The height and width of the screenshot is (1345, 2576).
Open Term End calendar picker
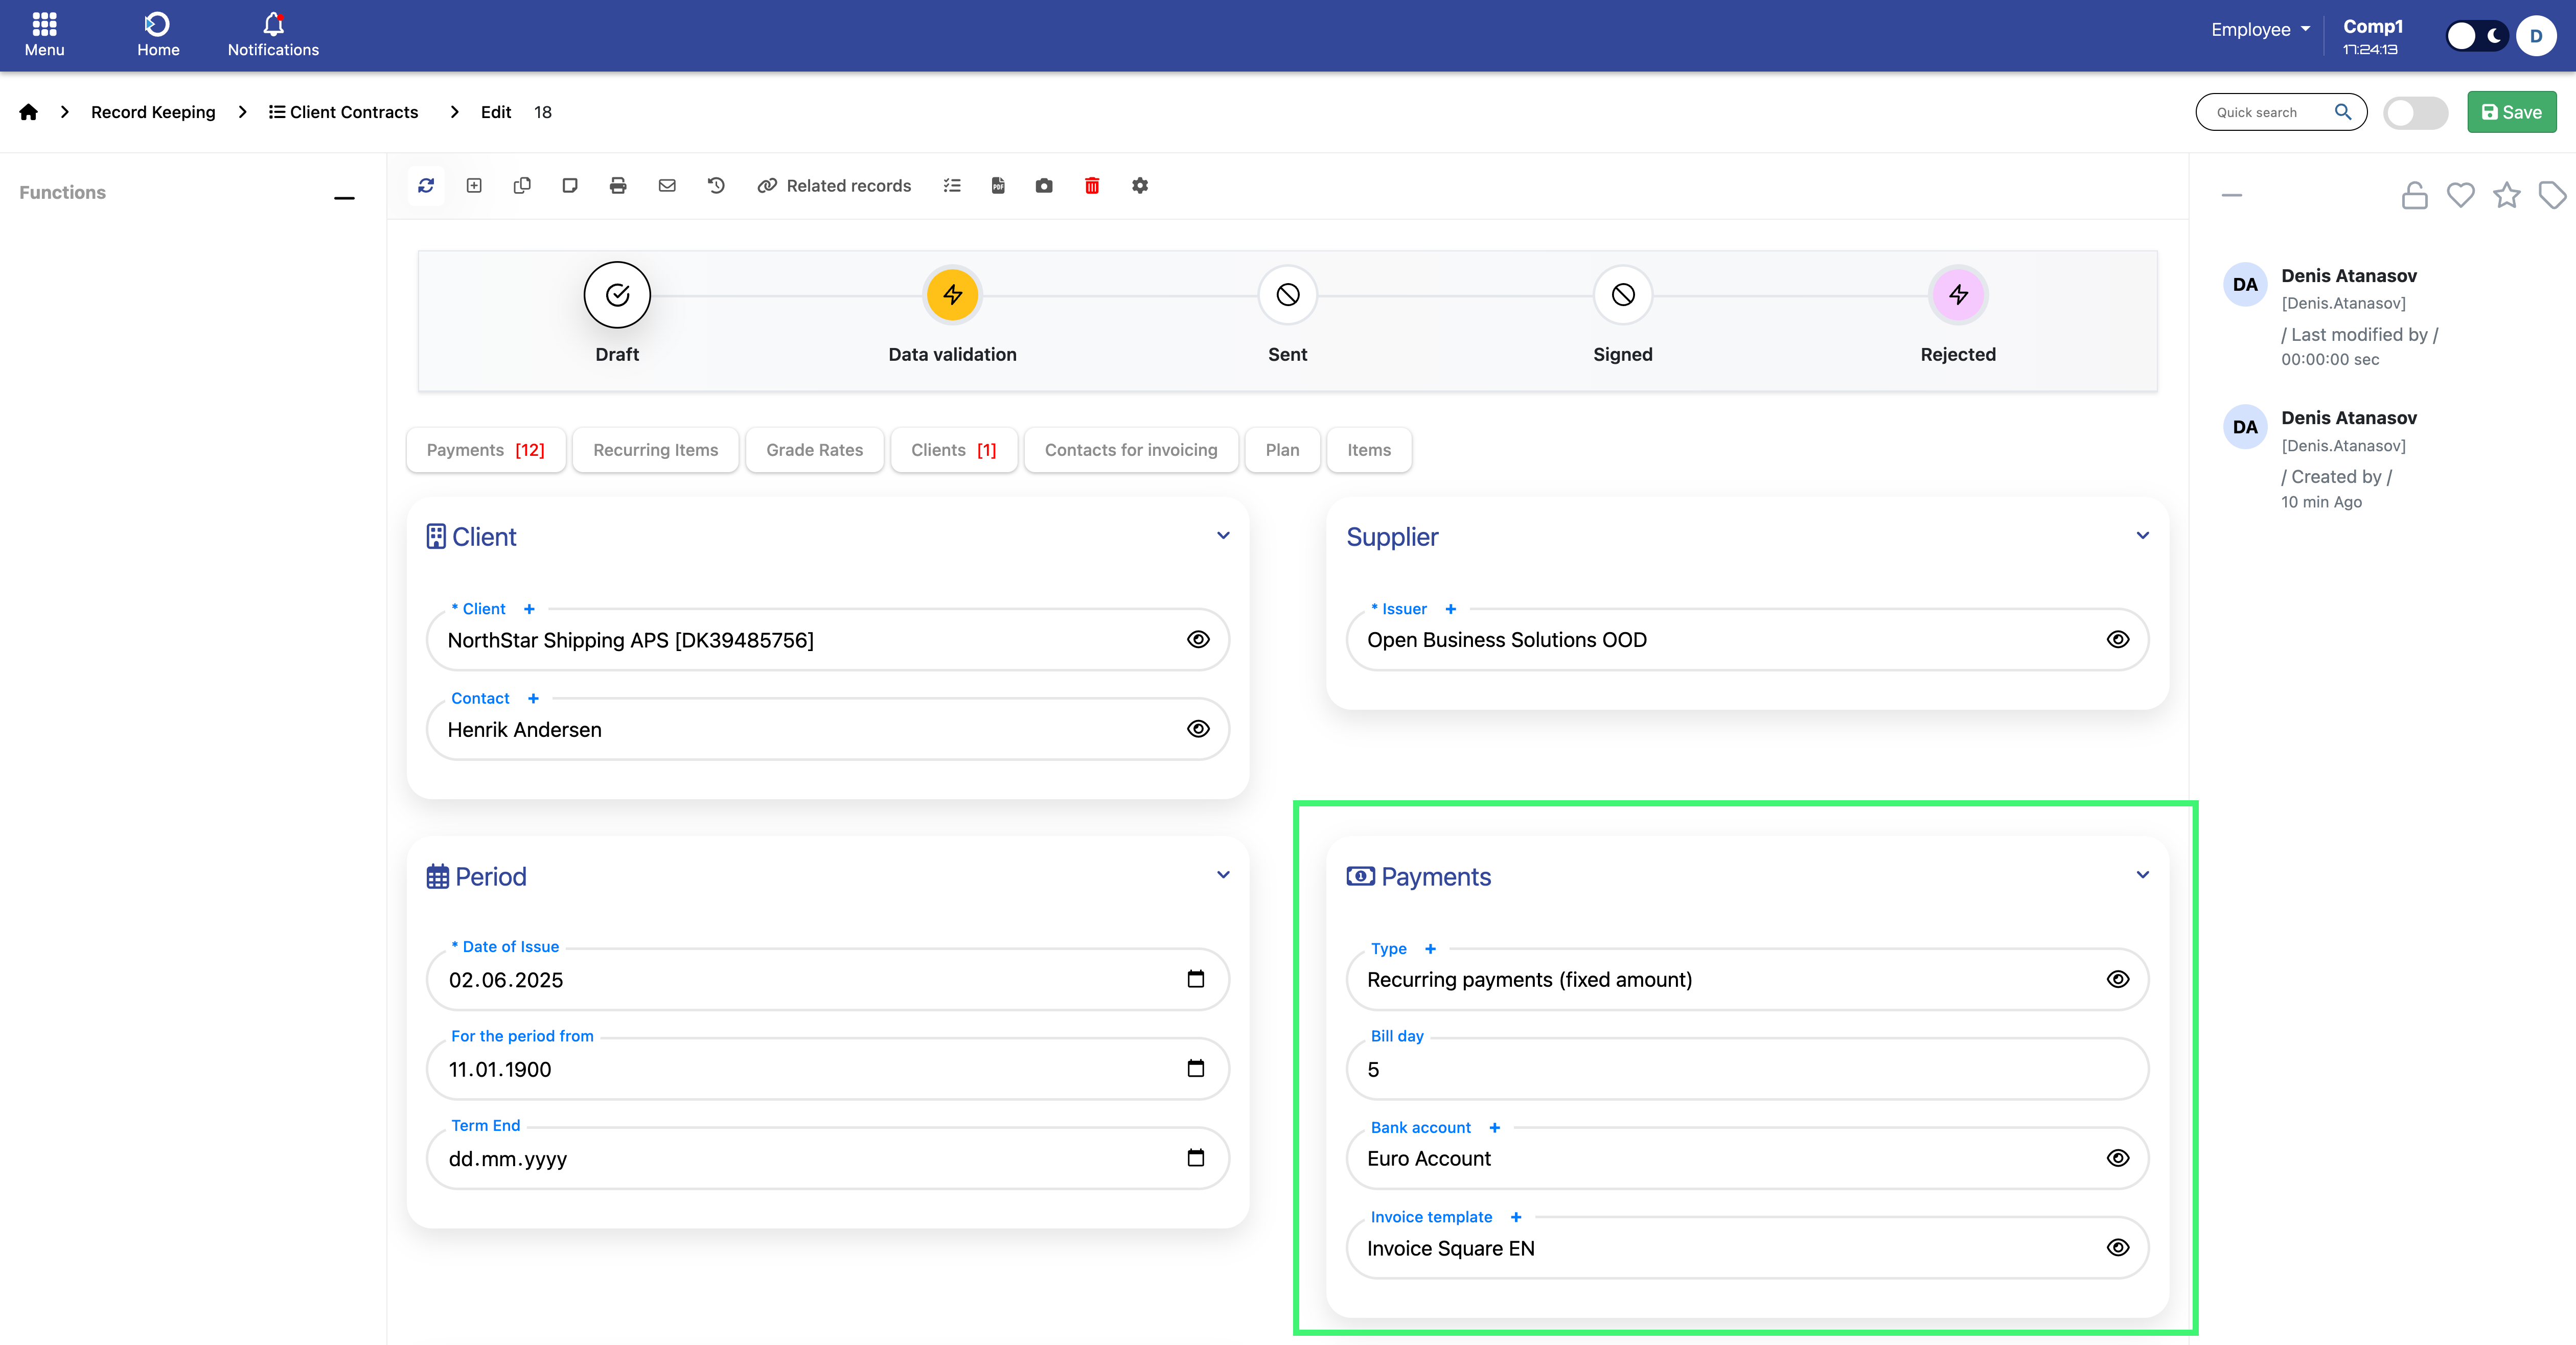pos(1196,1158)
